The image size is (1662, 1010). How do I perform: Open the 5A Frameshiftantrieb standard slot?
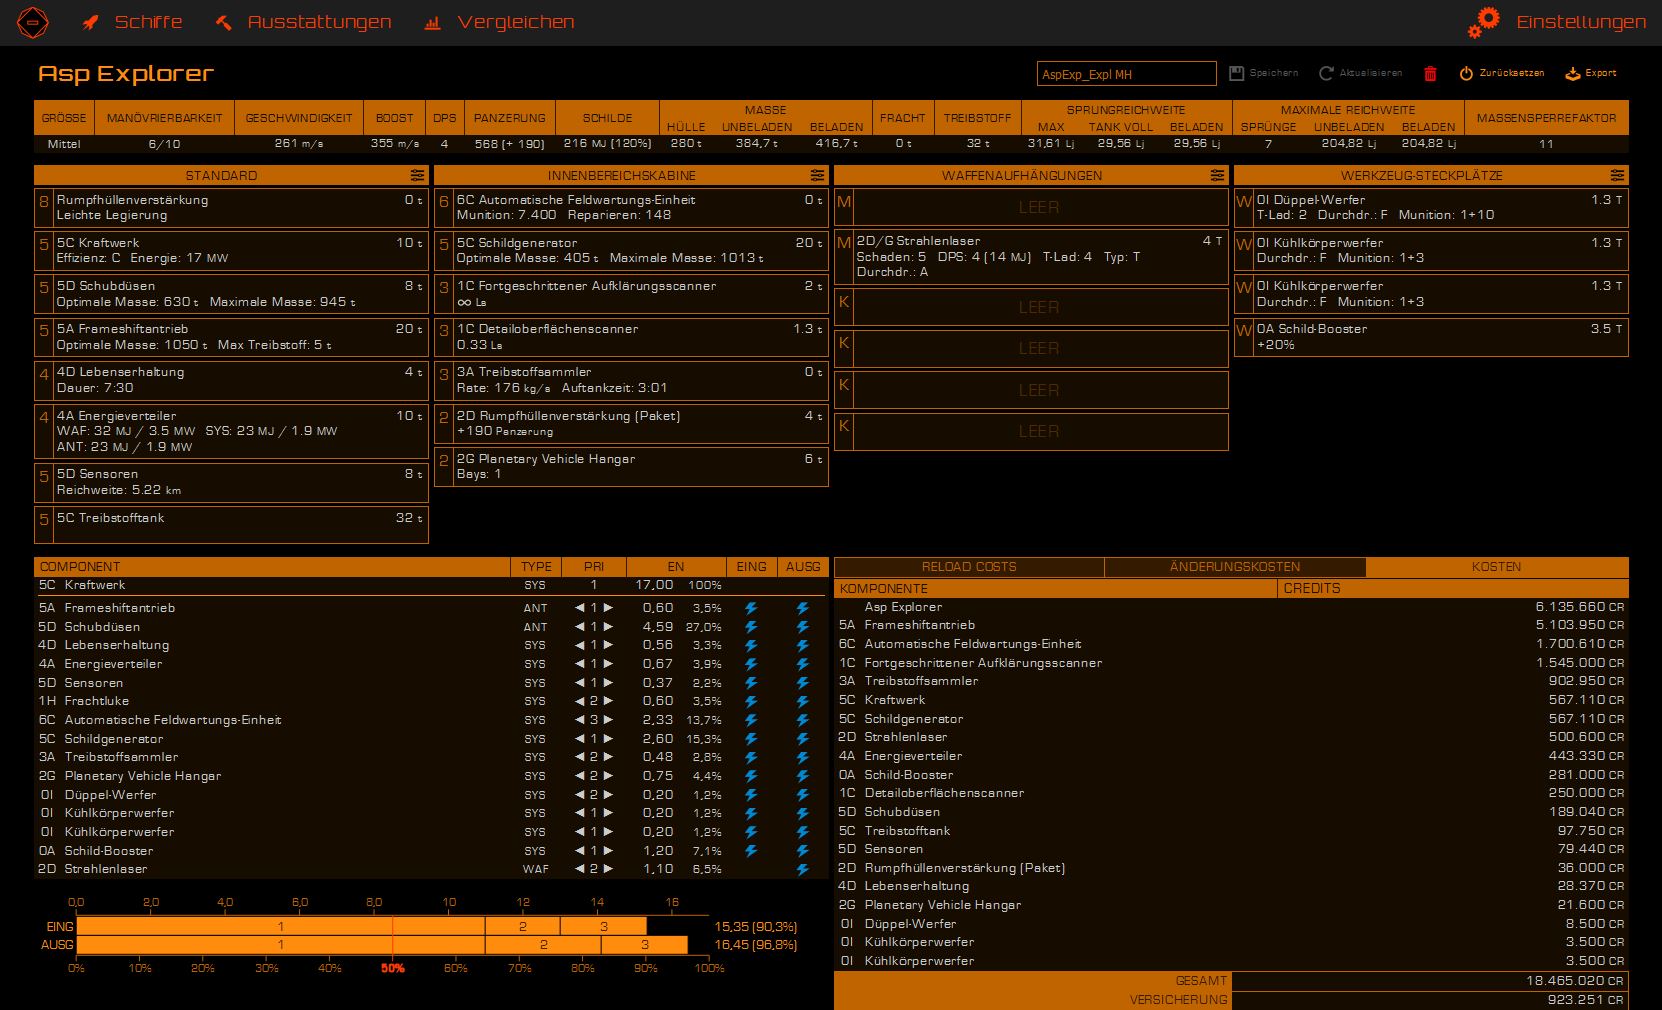click(231, 337)
